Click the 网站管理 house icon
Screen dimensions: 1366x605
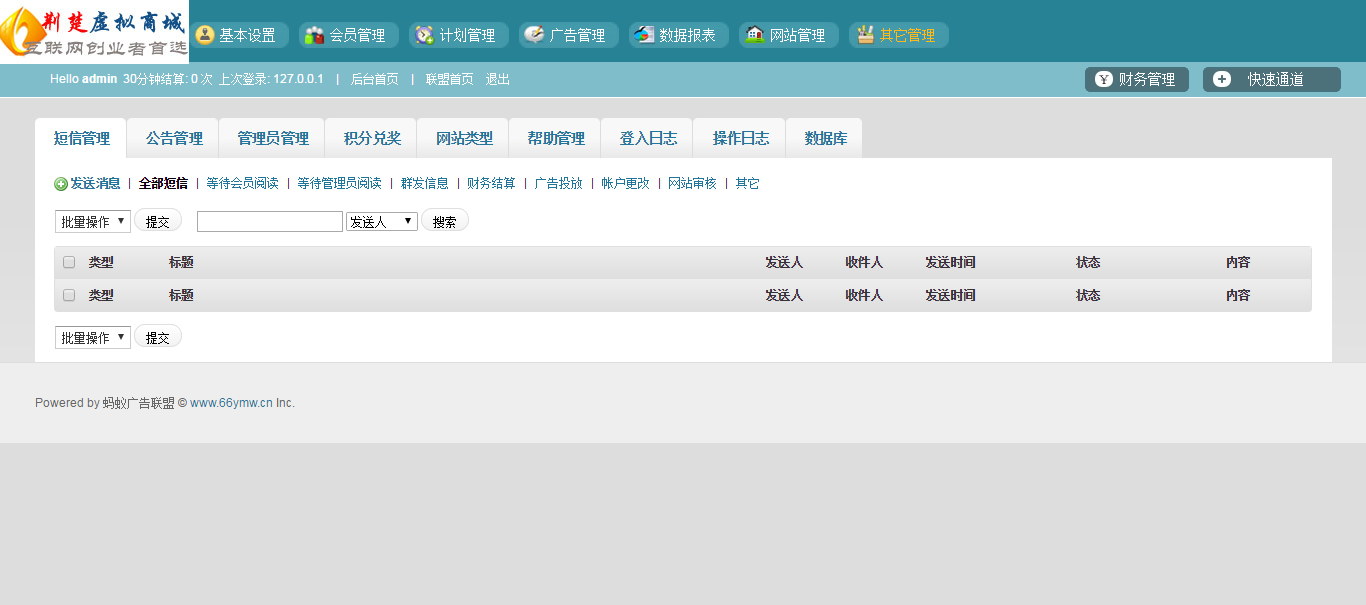click(x=755, y=35)
